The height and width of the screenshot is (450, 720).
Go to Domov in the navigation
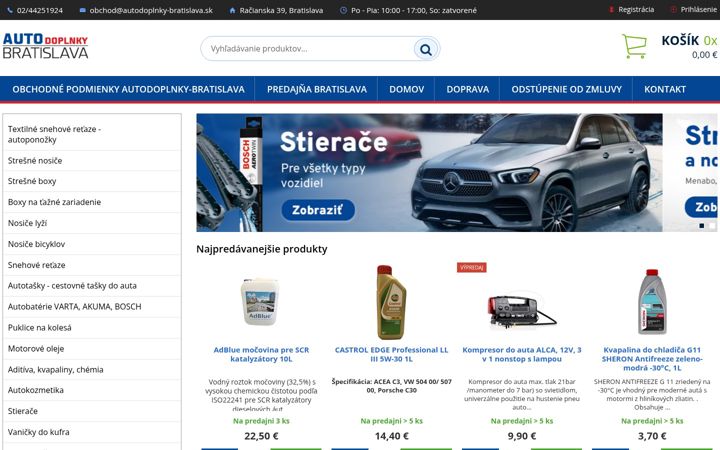(x=406, y=89)
